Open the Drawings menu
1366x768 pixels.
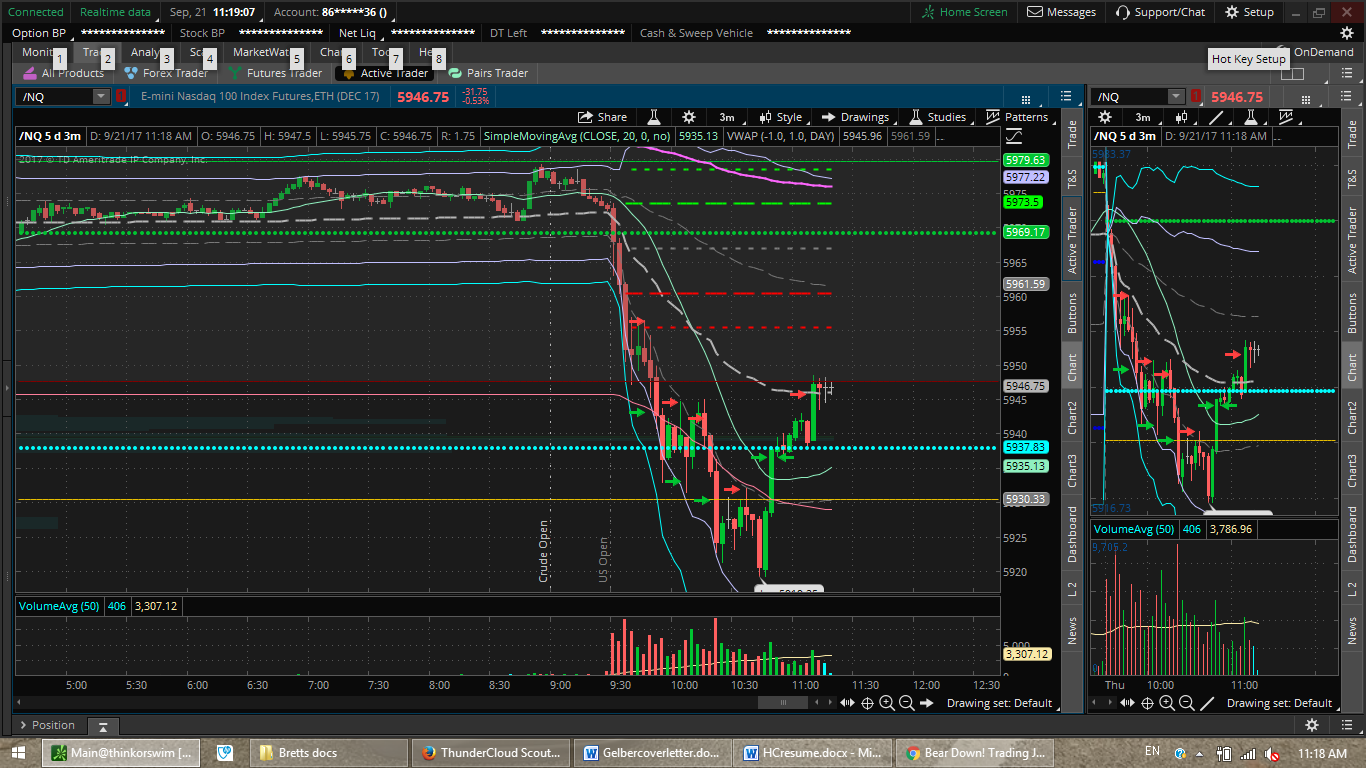856,117
